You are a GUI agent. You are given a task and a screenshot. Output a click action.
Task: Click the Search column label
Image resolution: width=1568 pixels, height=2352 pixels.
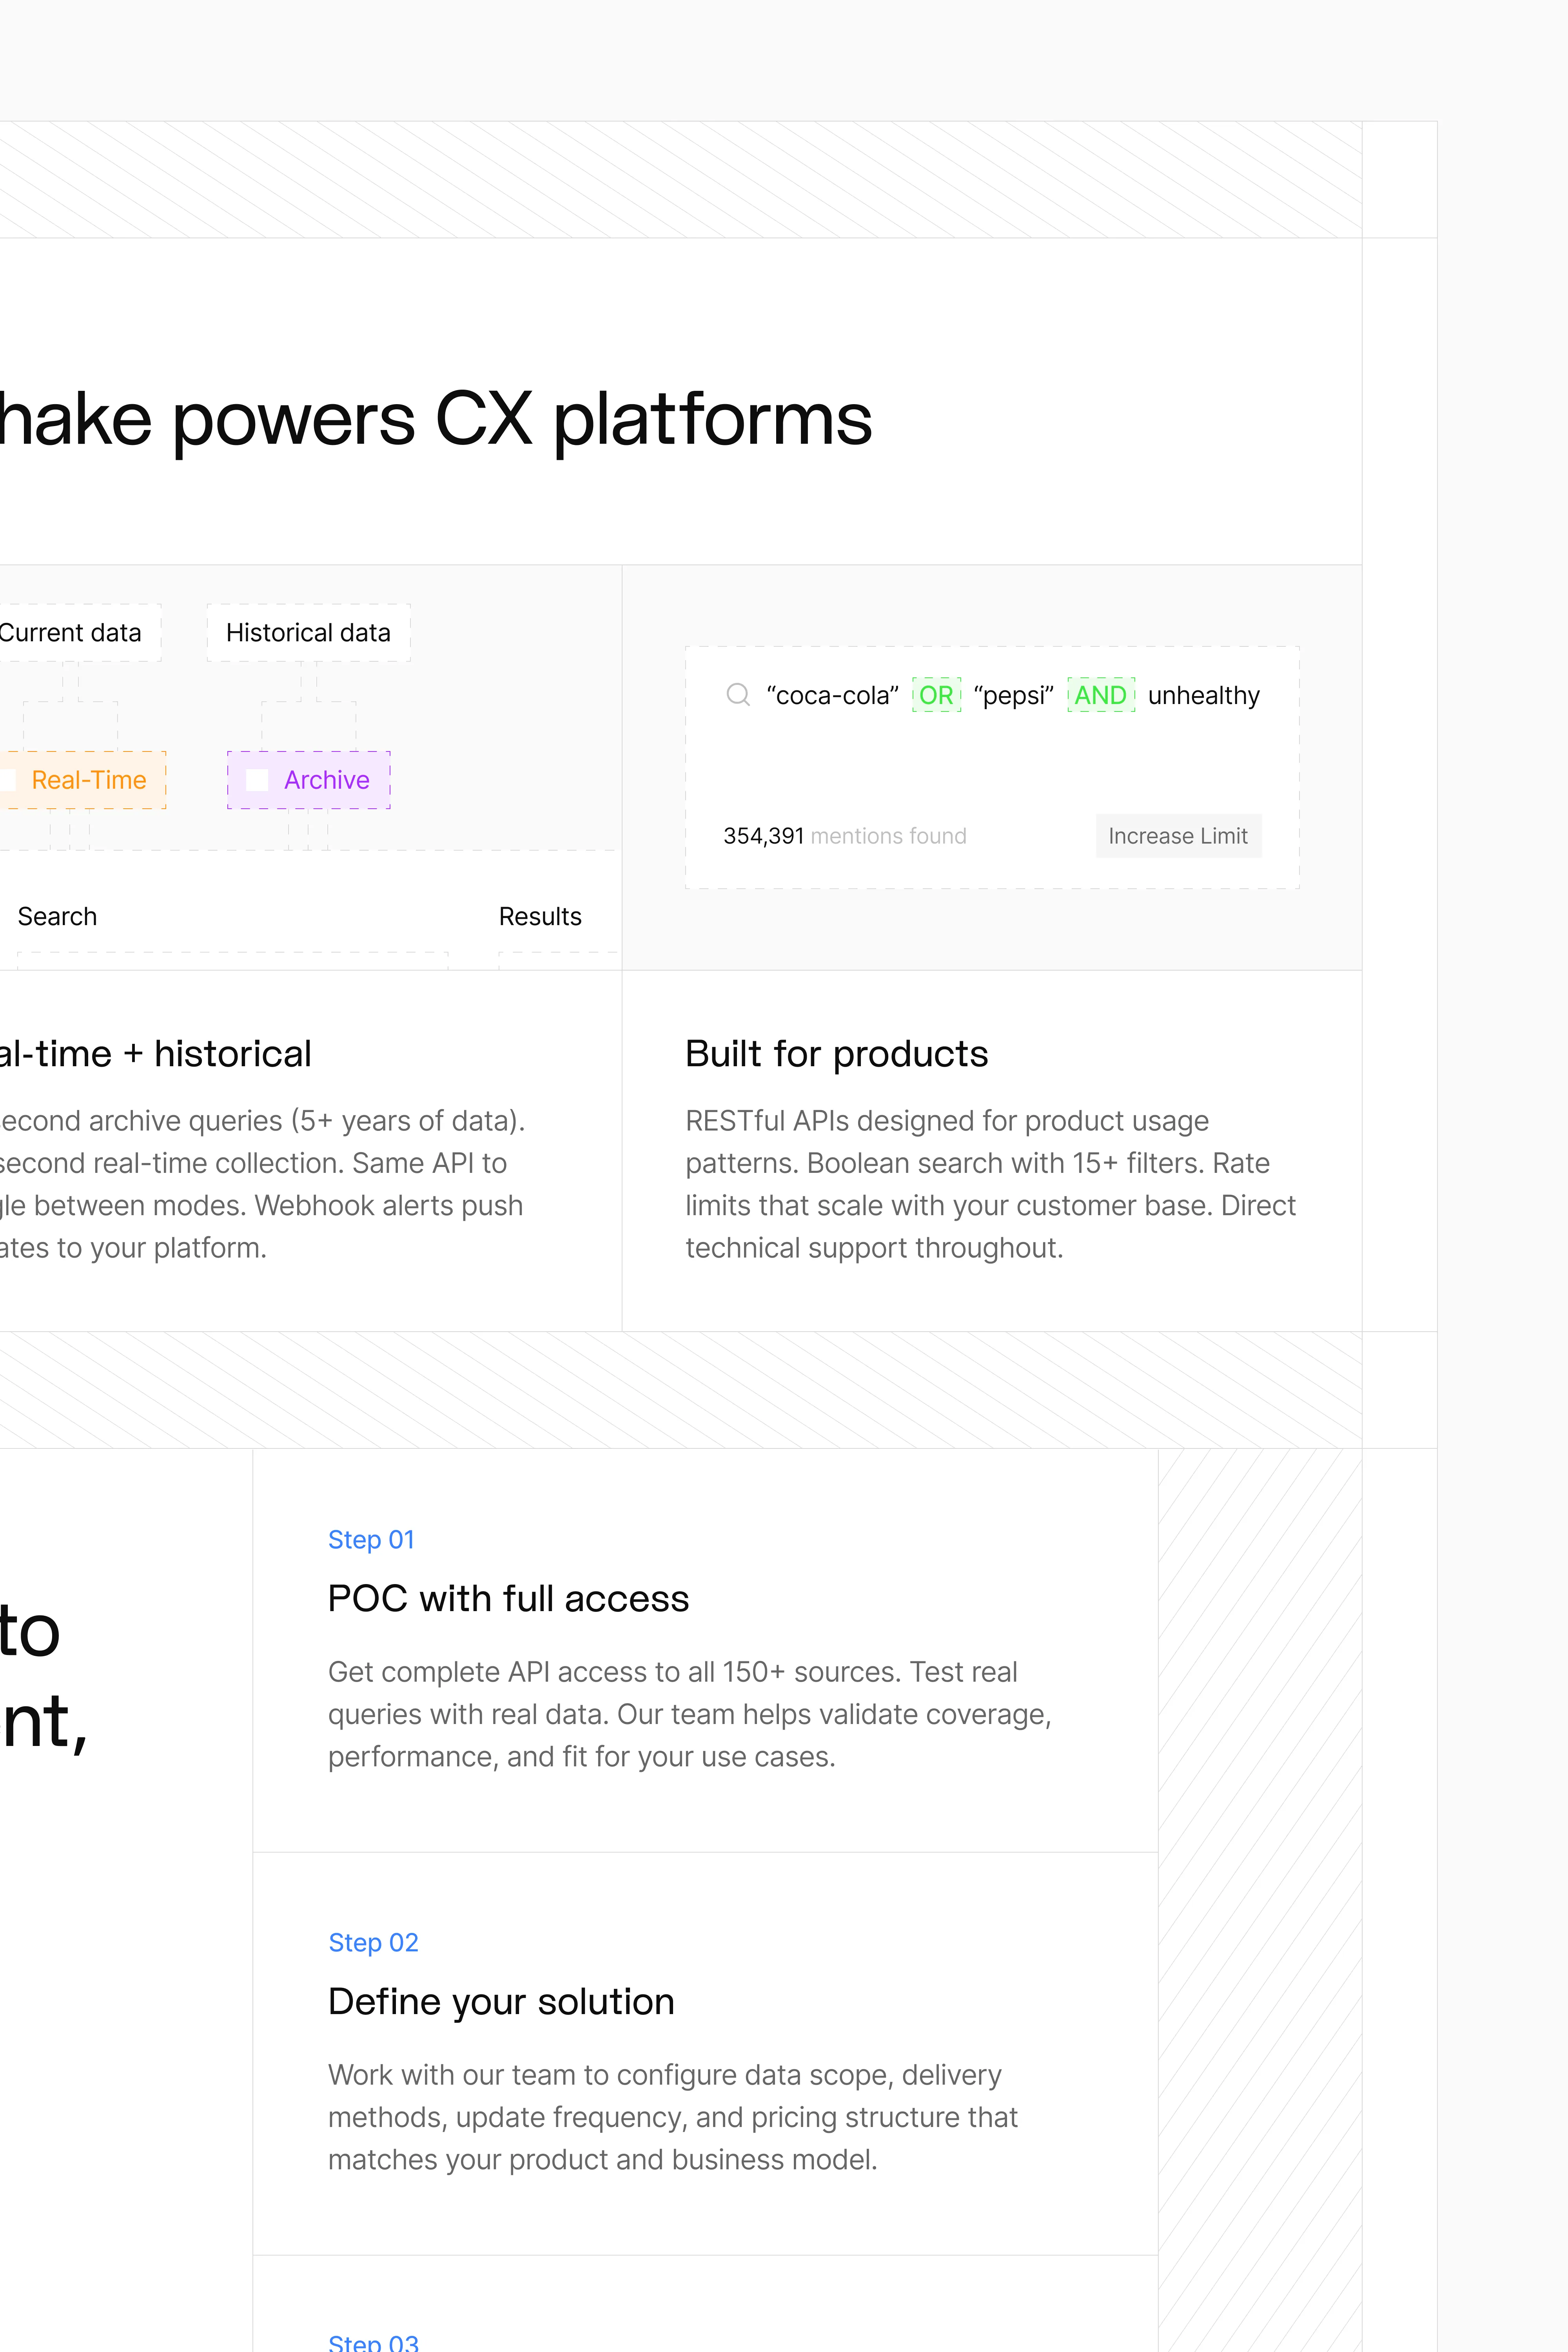click(x=57, y=916)
